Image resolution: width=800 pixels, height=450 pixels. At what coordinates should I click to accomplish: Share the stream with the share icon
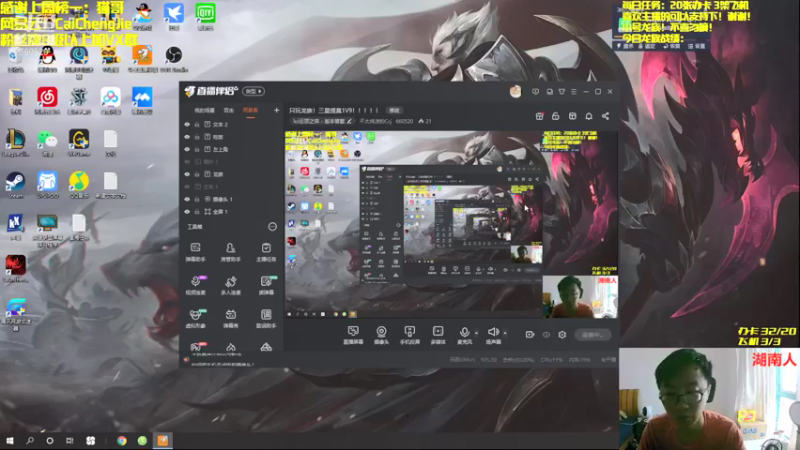point(606,116)
